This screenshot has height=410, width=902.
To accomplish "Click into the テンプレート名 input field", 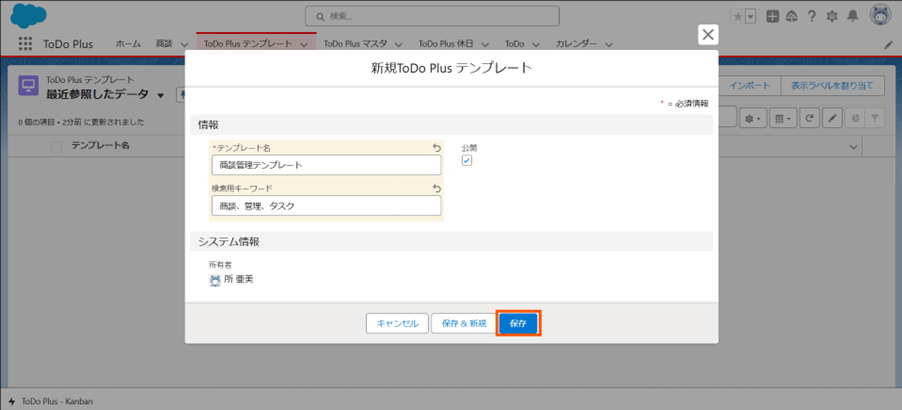I will tap(326, 165).
